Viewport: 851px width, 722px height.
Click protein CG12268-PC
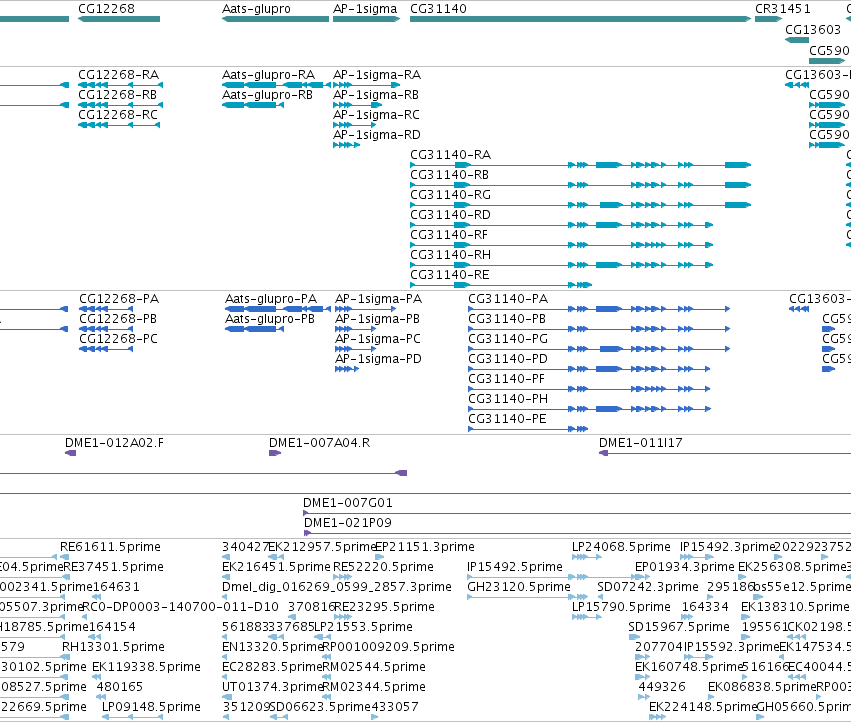coord(118,339)
